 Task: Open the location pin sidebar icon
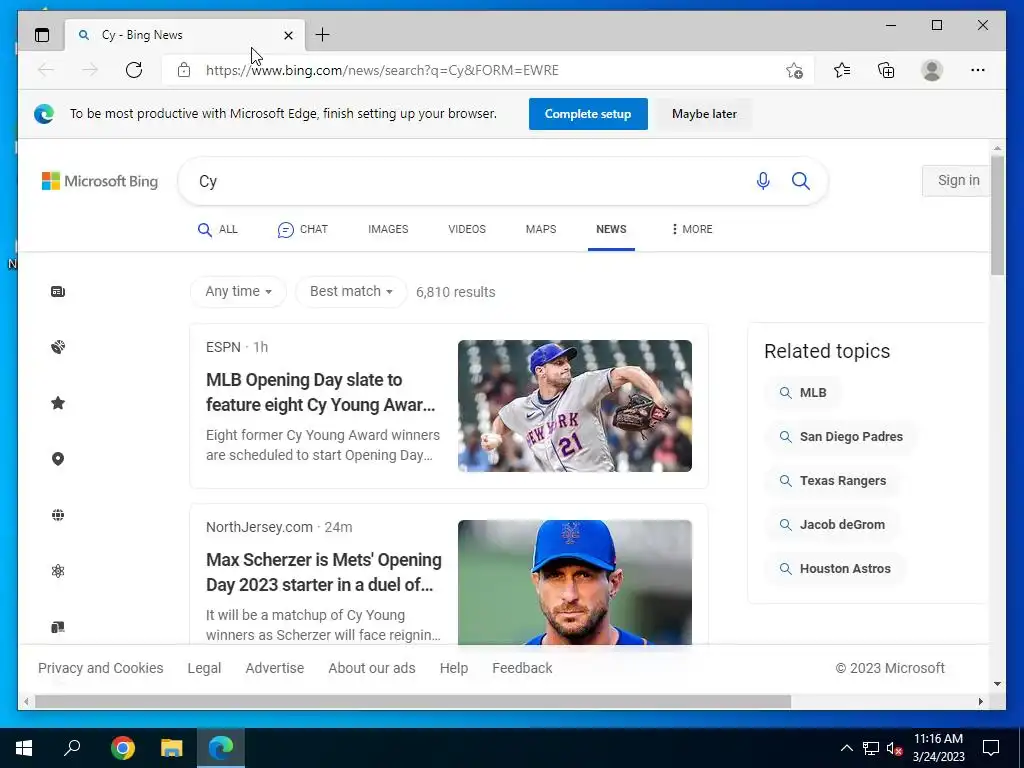pos(58,459)
